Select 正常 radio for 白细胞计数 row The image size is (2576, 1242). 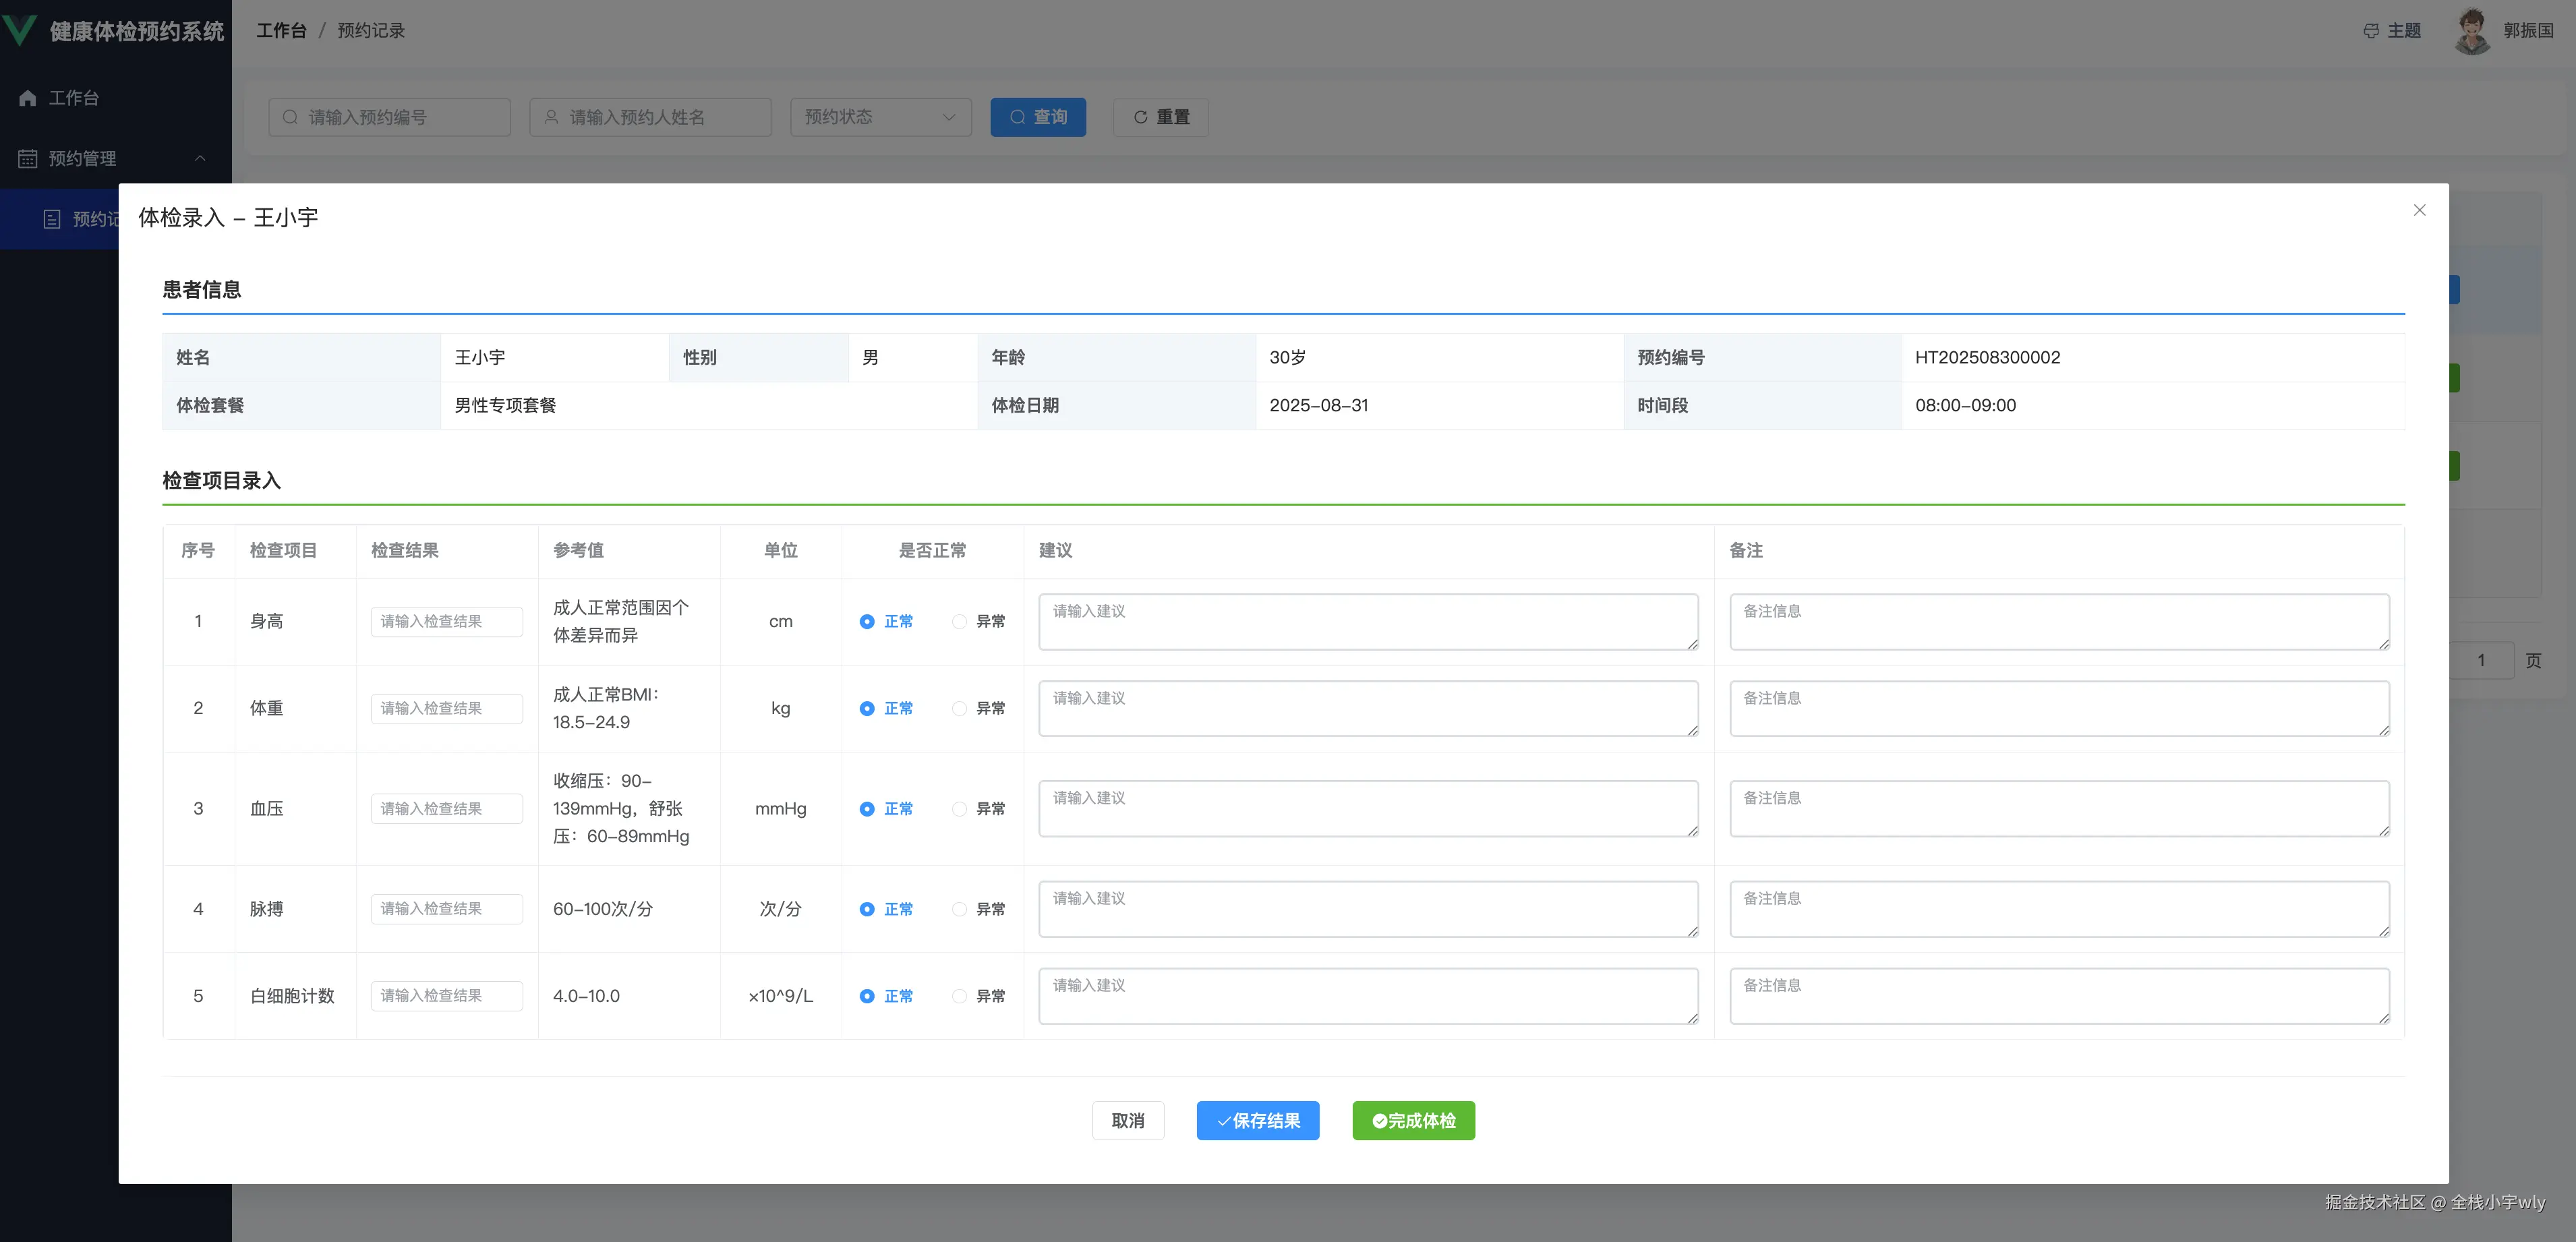[x=867, y=996]
